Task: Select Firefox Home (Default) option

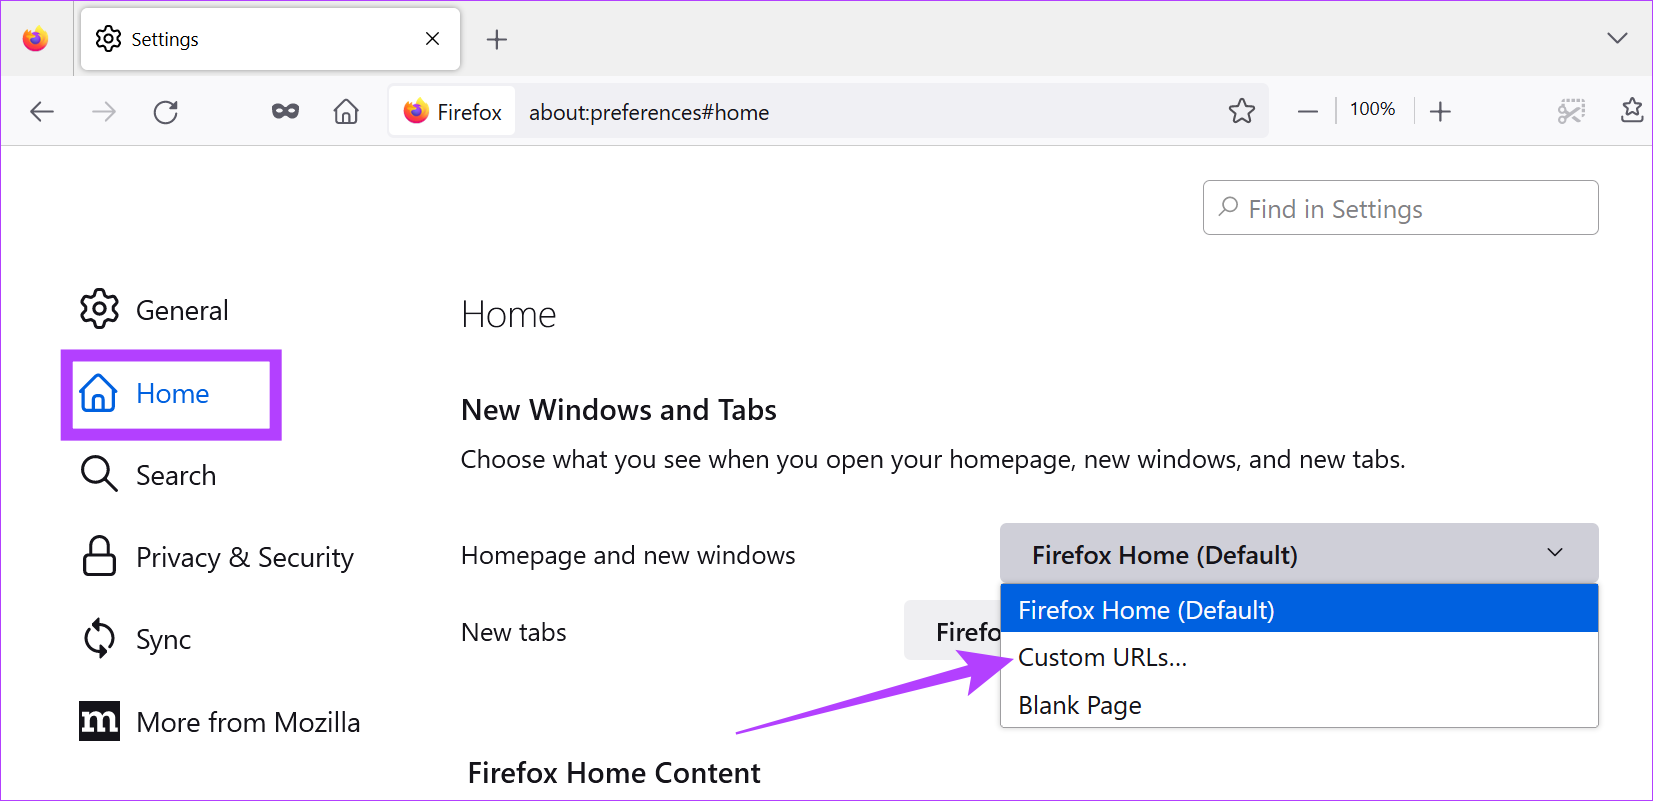Action: pyautogui.click(x=1146, y=610)
